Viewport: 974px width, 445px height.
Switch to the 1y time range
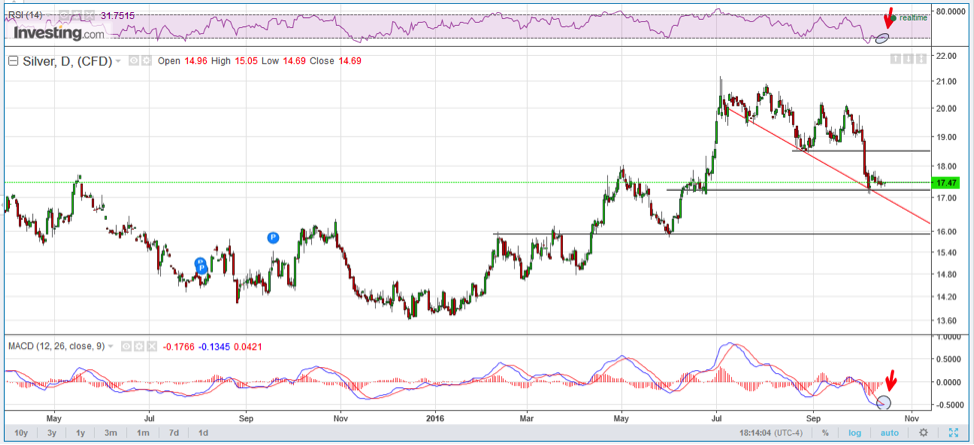coord(82,433)
